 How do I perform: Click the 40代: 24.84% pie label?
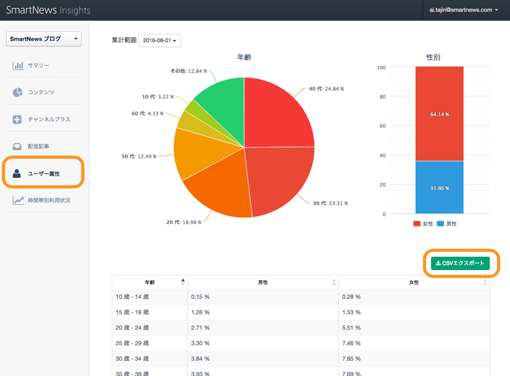326,89
